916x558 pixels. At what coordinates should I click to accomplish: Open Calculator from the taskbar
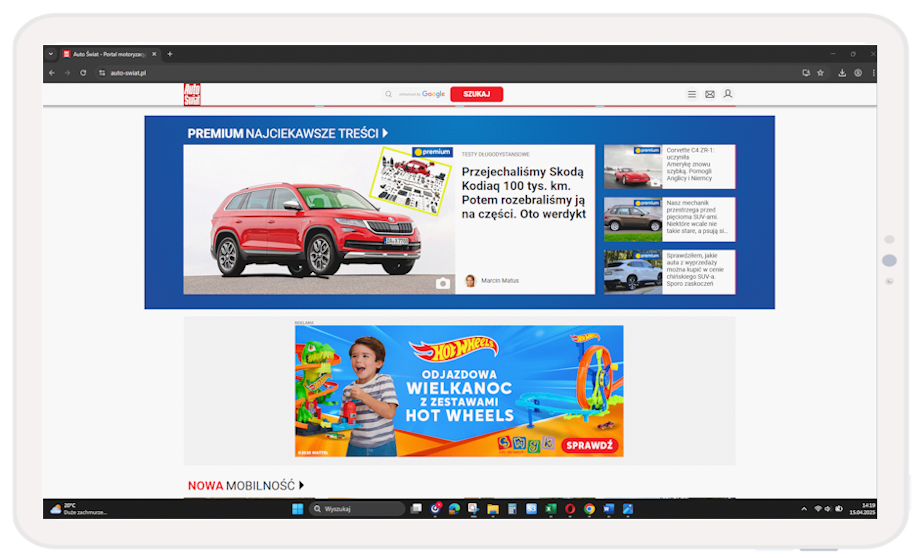[x=512, y=509]
